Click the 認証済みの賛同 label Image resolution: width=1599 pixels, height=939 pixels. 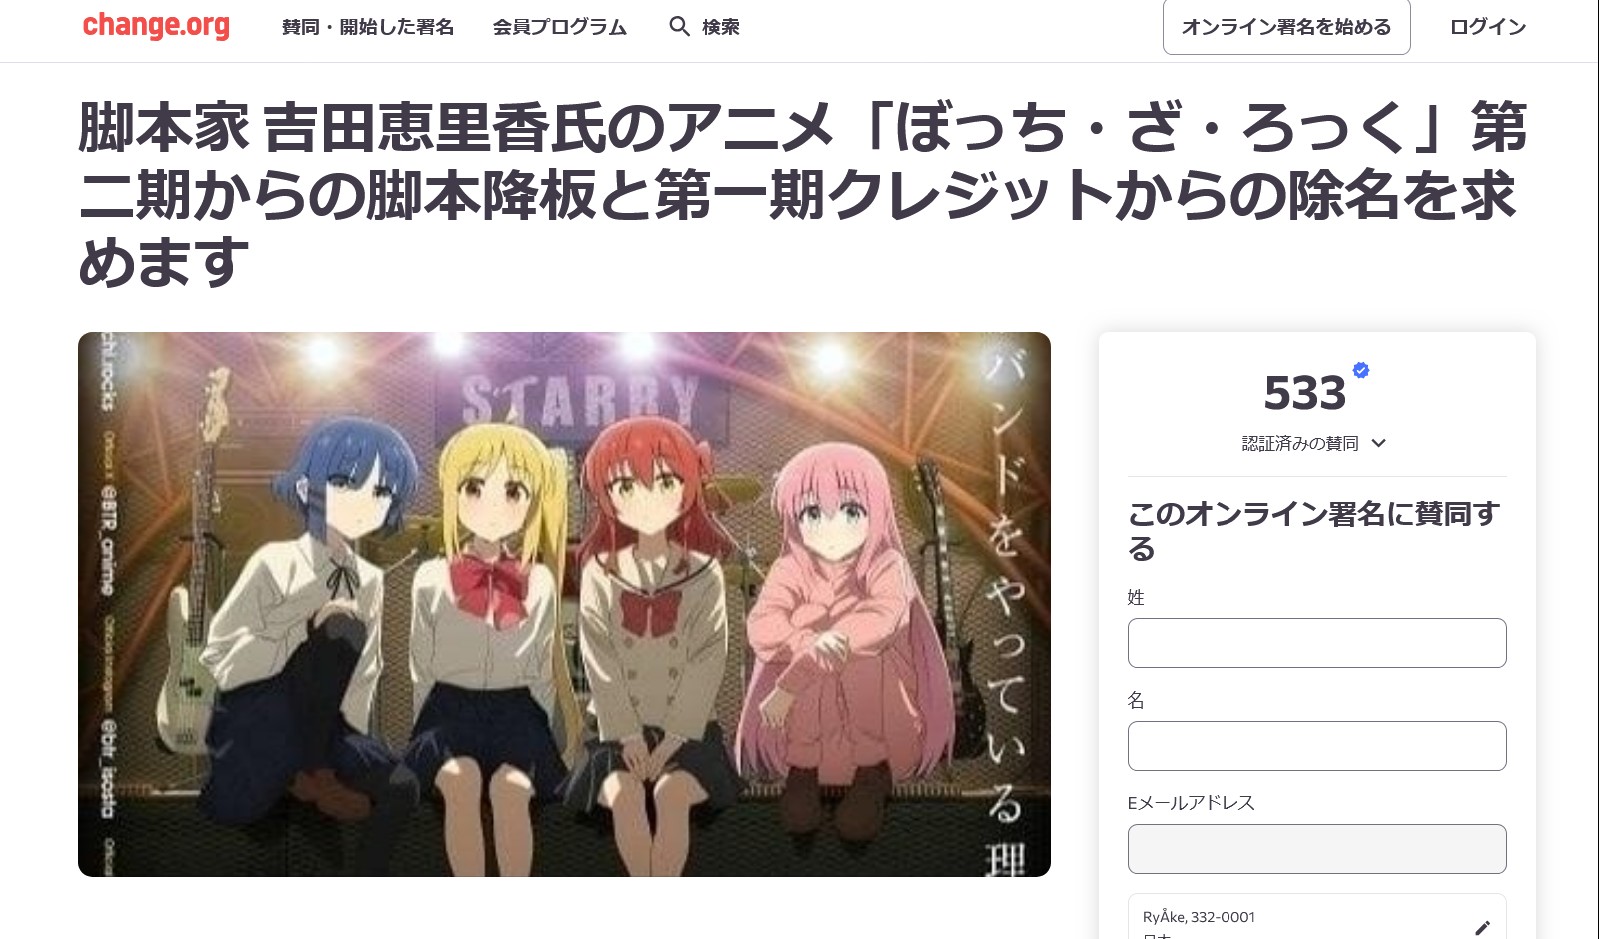pyautogui.click(x=1300, y=443)
